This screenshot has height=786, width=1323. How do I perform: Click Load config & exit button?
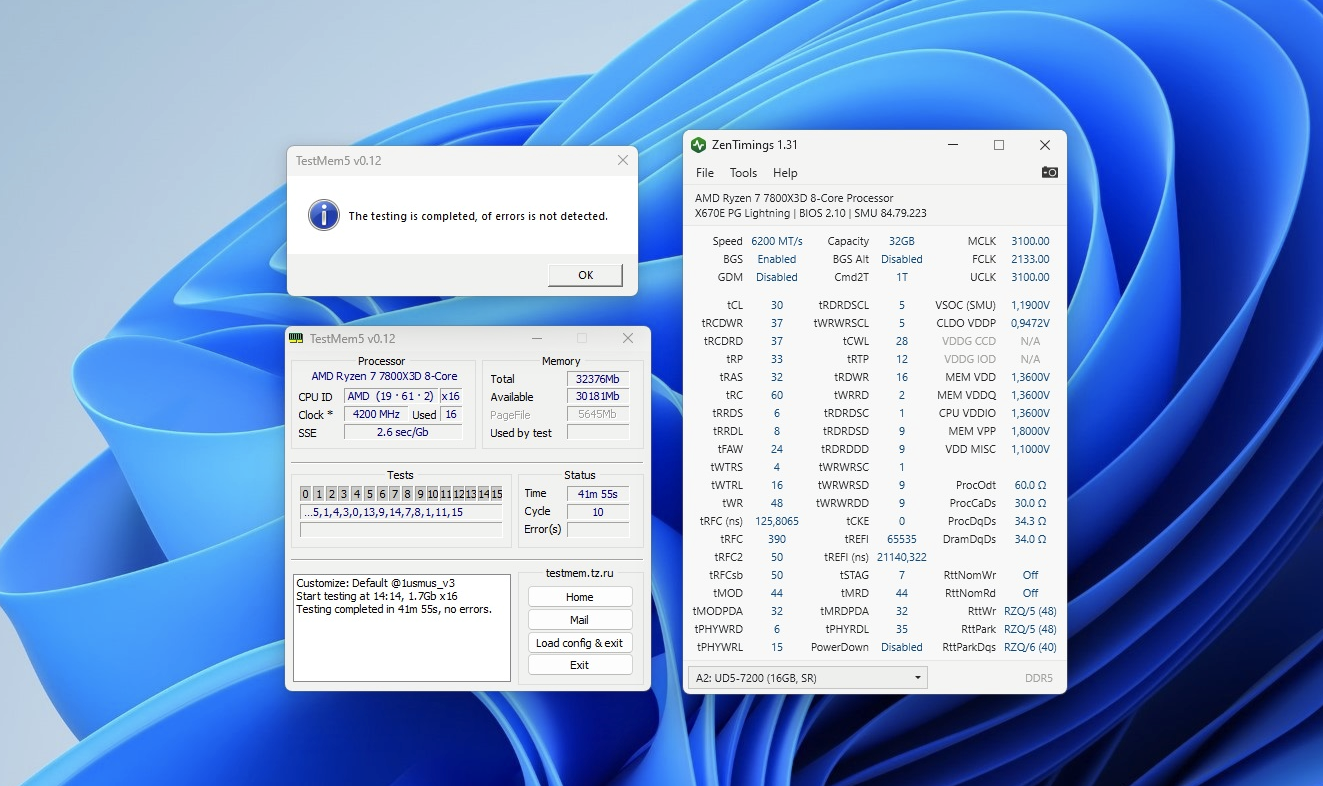pos(580,643)
